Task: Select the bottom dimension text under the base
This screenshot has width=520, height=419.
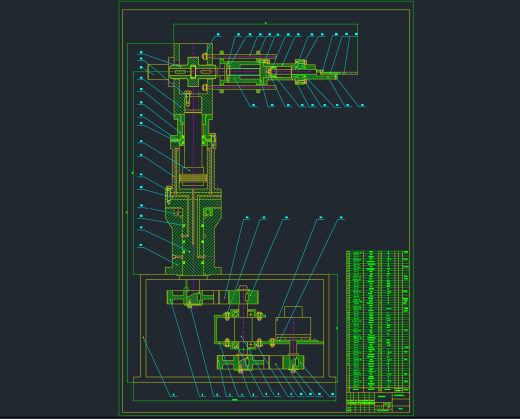Action: [x=235, y=400]
